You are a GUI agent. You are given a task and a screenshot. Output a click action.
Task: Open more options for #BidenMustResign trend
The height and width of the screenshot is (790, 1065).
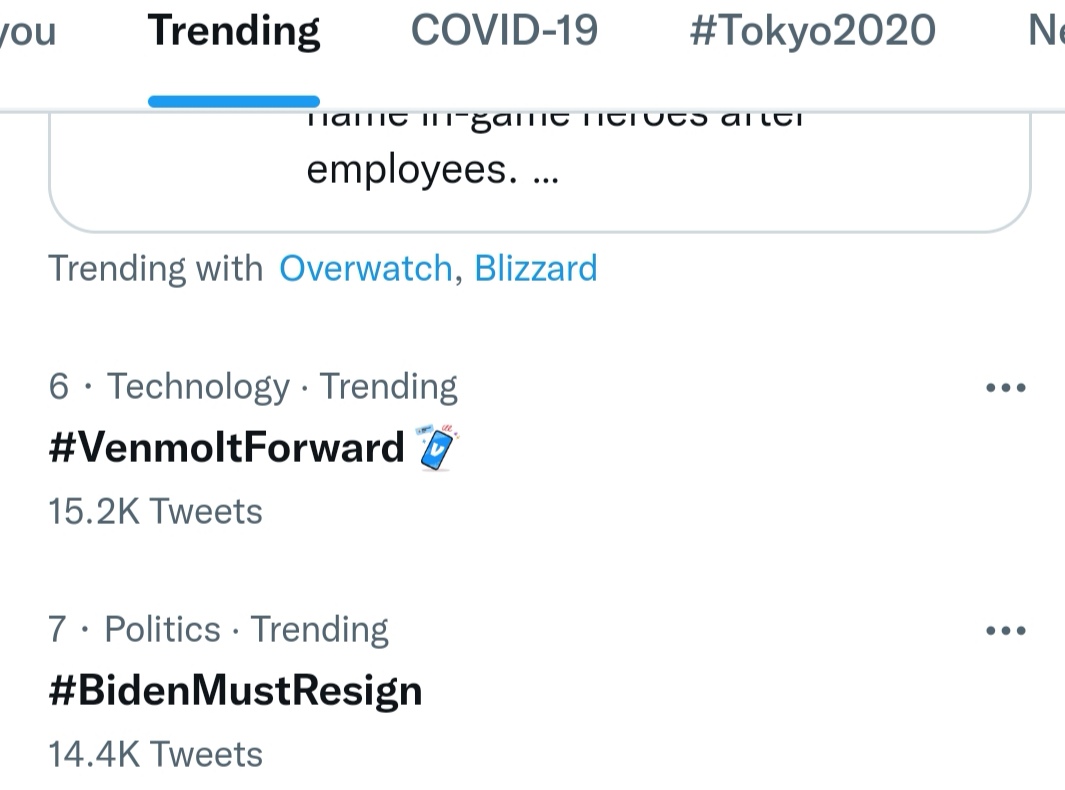click(1005, 630)
